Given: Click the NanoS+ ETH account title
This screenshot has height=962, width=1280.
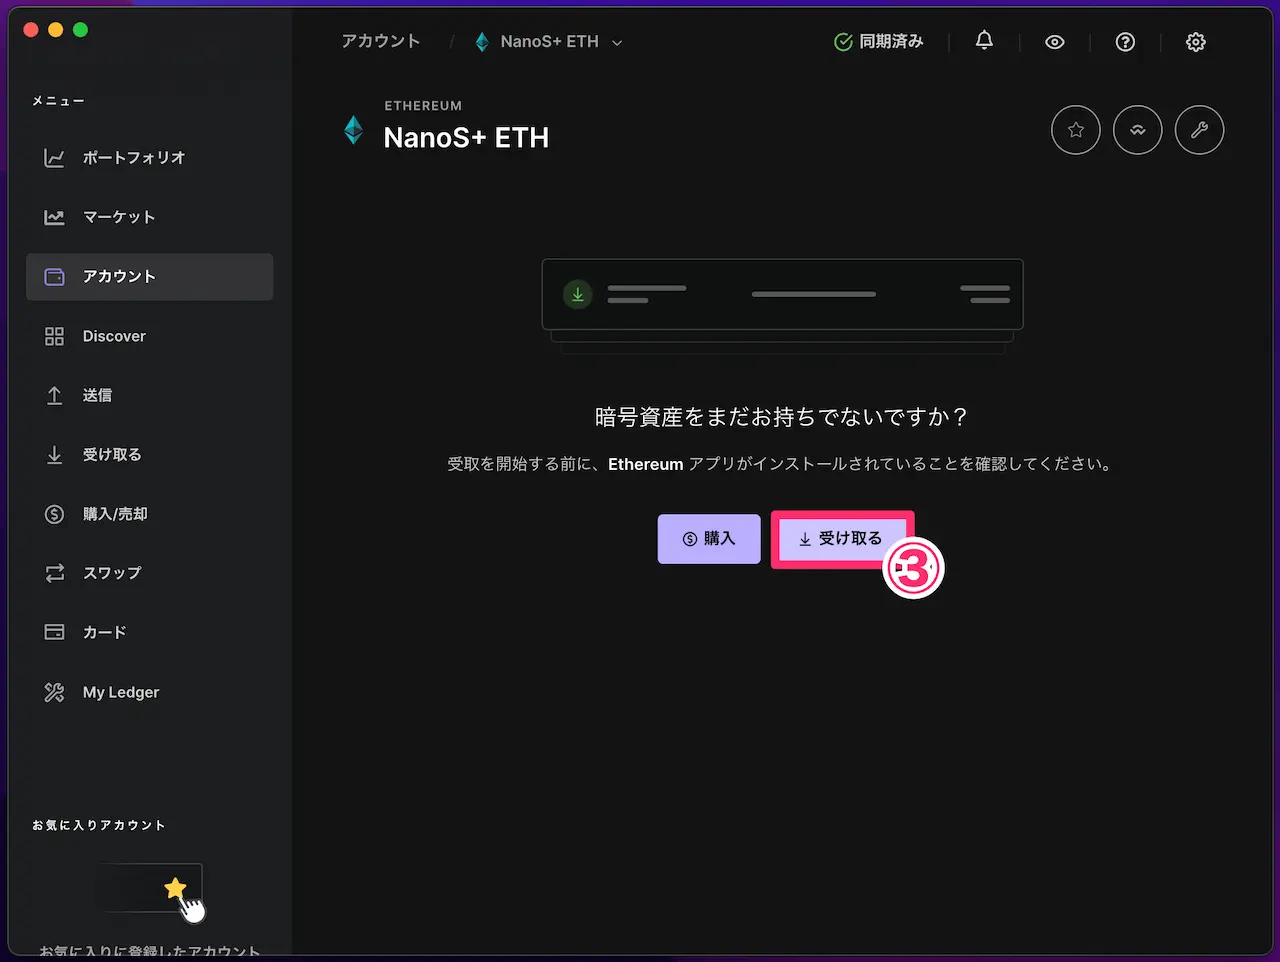Looking at the screenshot, I should (x=466, y=138).
